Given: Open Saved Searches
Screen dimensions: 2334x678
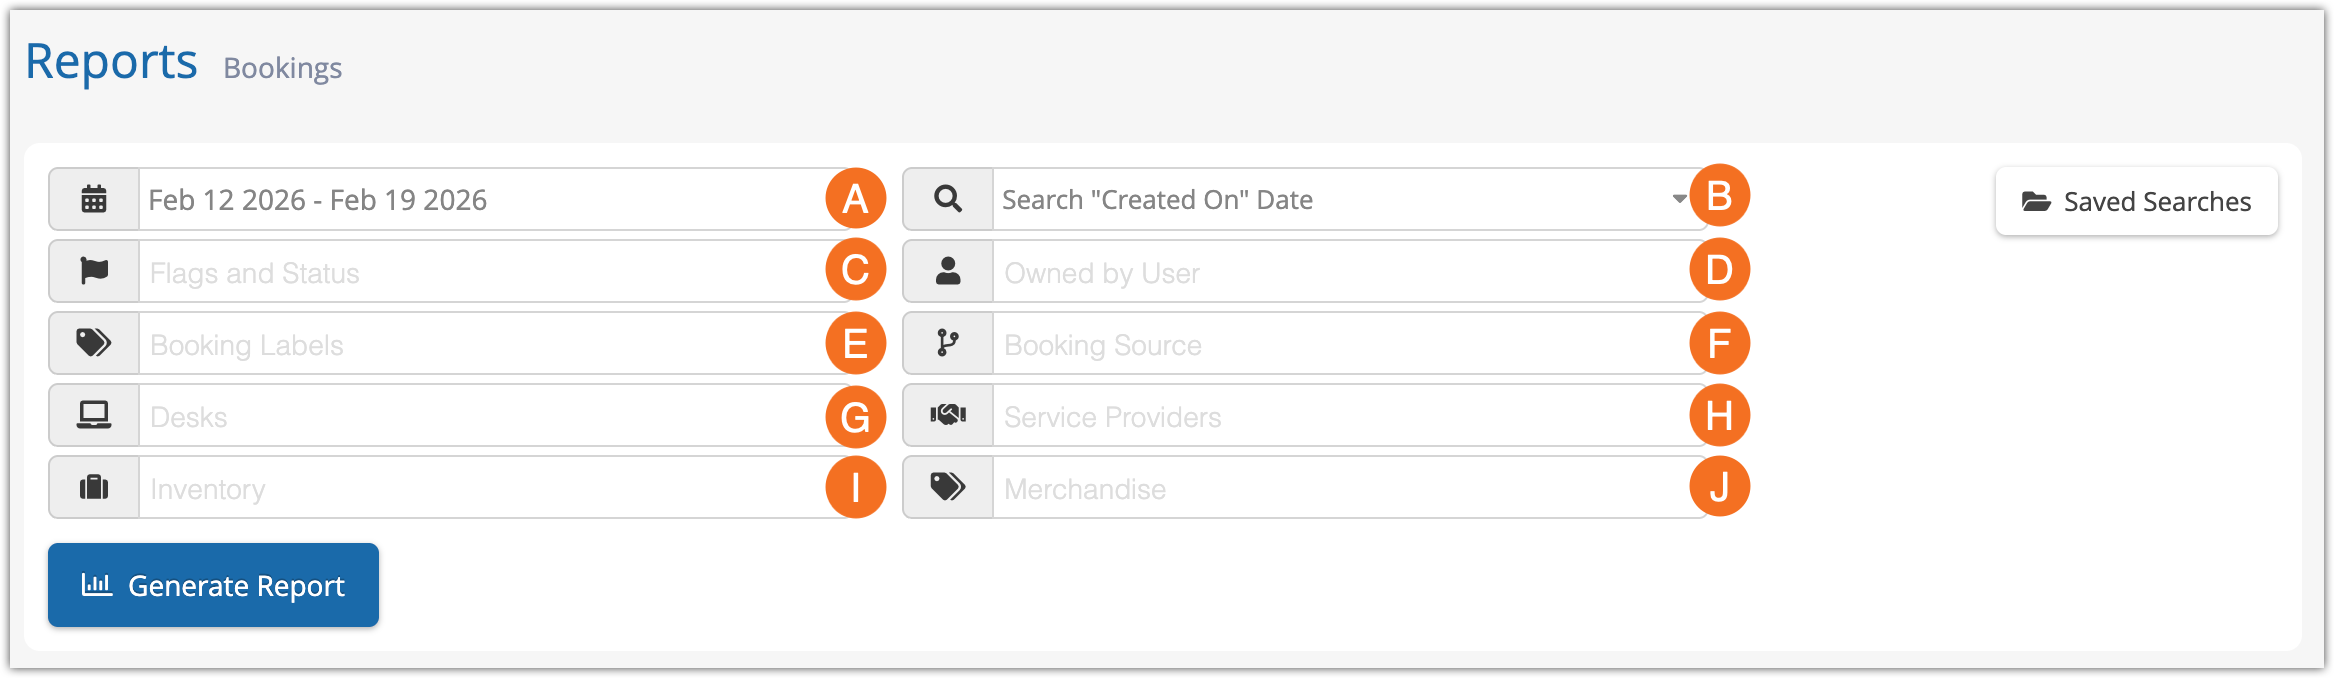Looking at the screenshot, I should 2137,201.
